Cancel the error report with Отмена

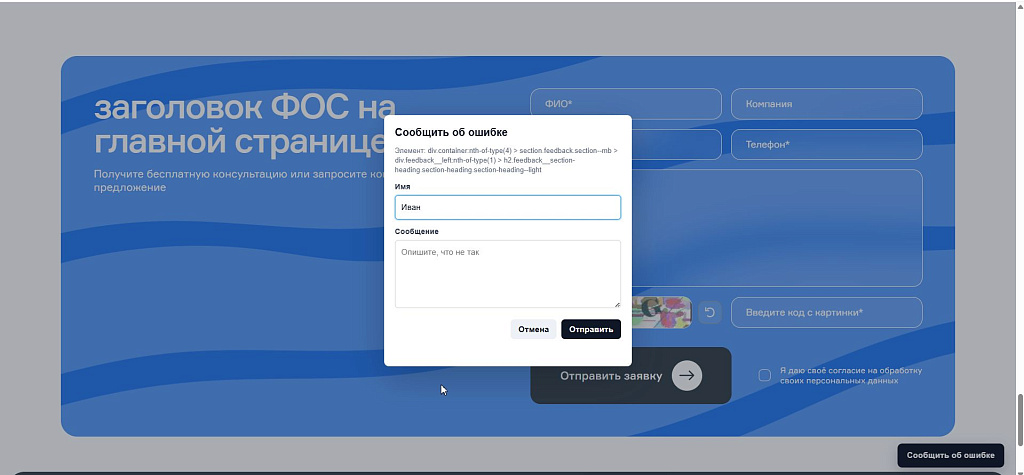(534, 329)
